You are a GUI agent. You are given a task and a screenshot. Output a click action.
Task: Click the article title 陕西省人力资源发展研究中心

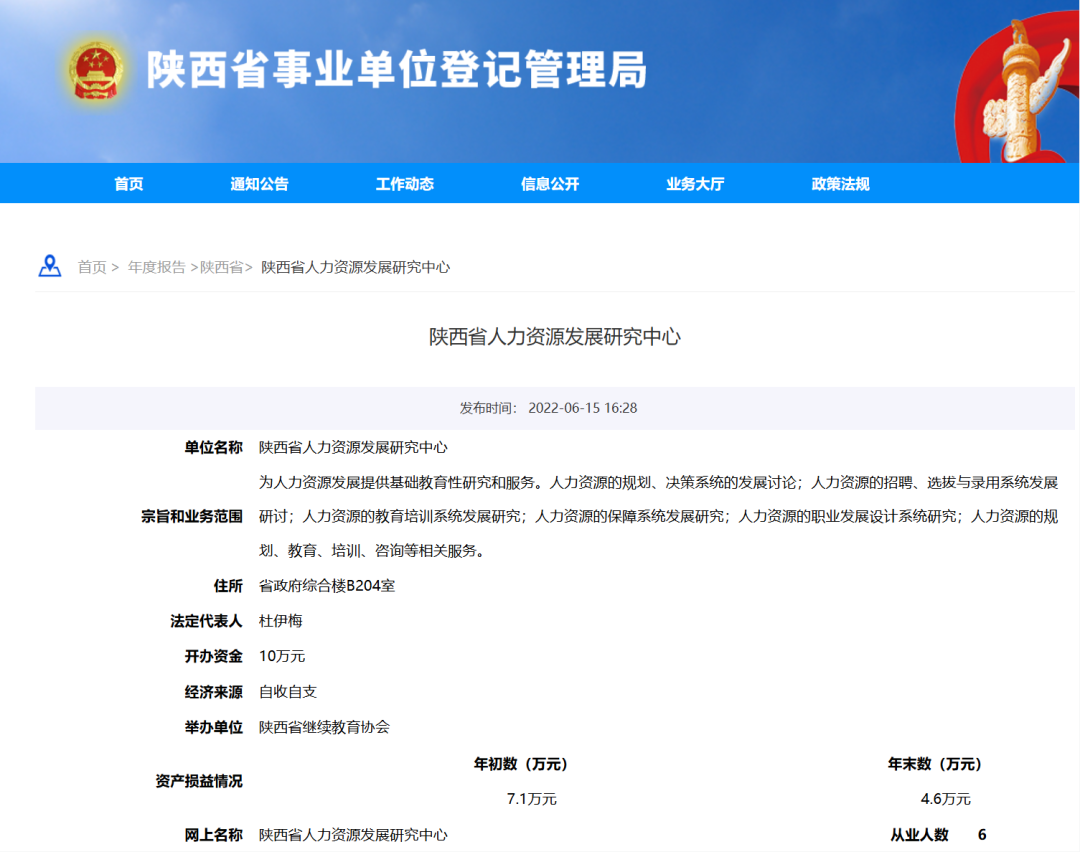[540, 337]
